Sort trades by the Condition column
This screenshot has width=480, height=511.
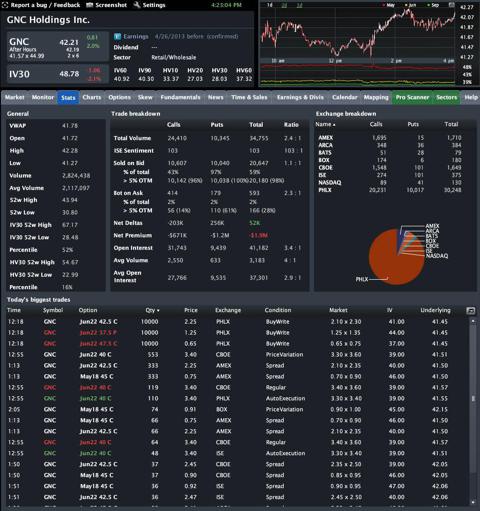point(278,310)
